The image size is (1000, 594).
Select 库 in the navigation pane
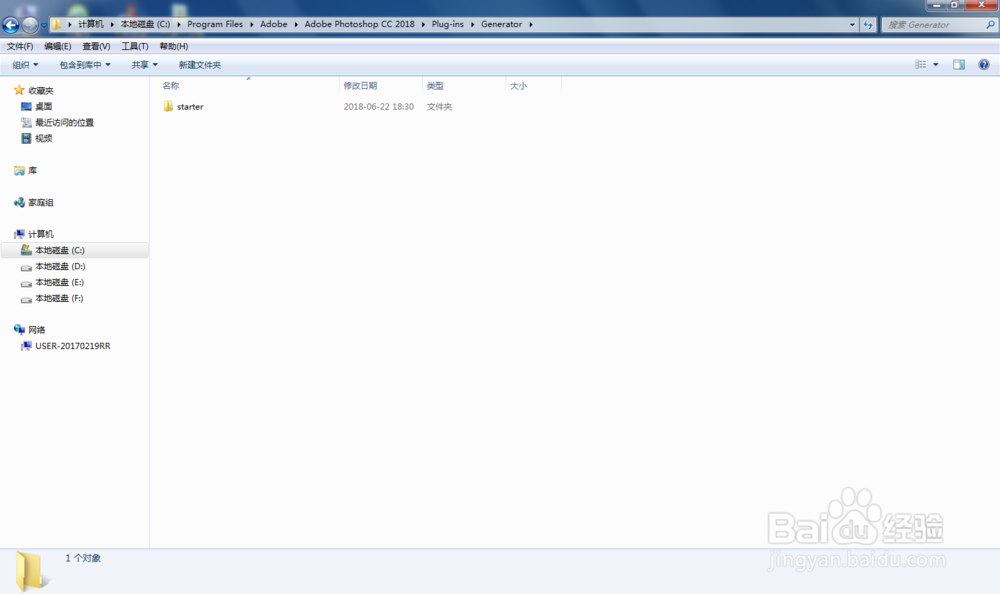coord(33,170)
